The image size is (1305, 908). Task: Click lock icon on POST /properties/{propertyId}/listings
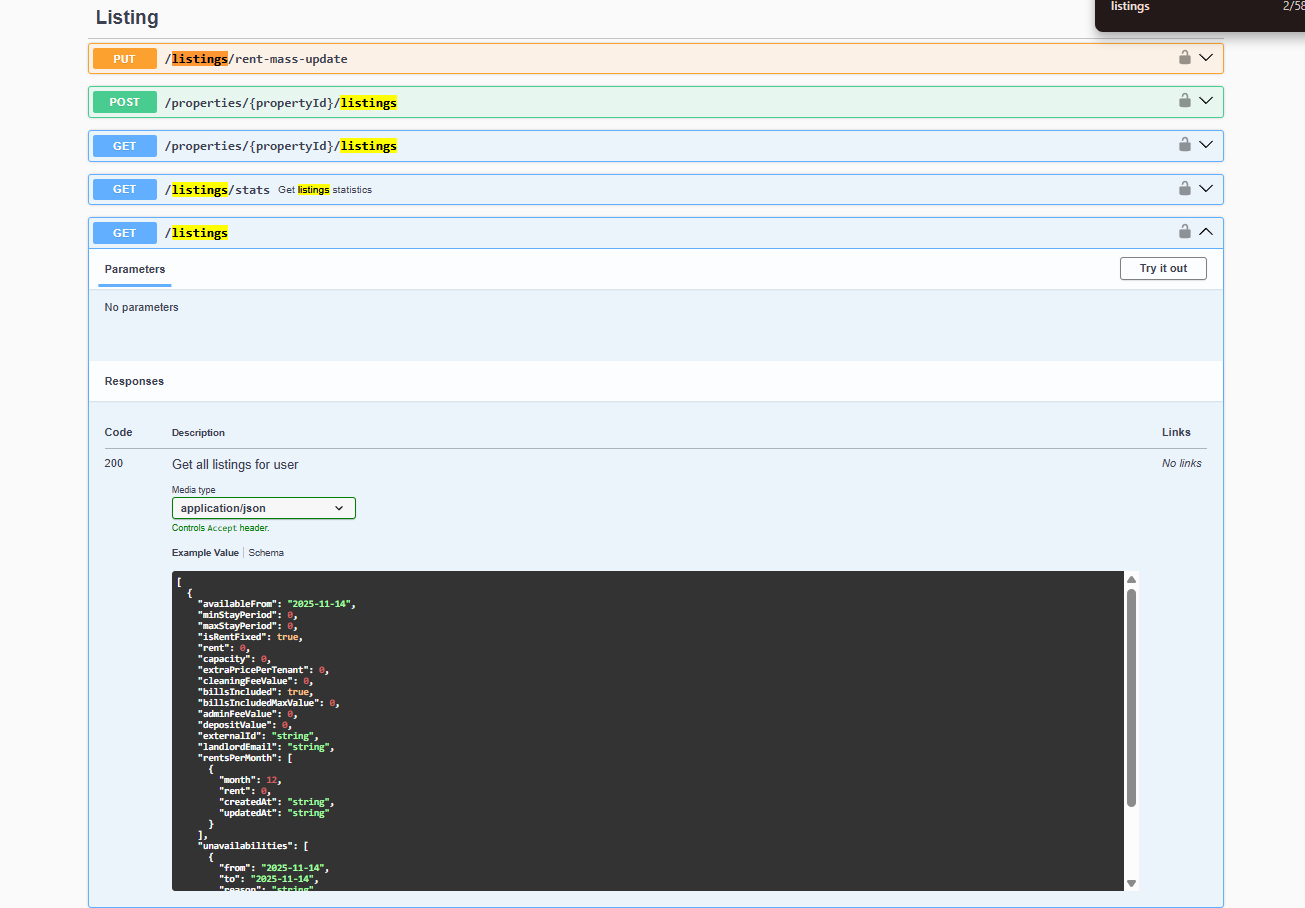click(1184, 101)
